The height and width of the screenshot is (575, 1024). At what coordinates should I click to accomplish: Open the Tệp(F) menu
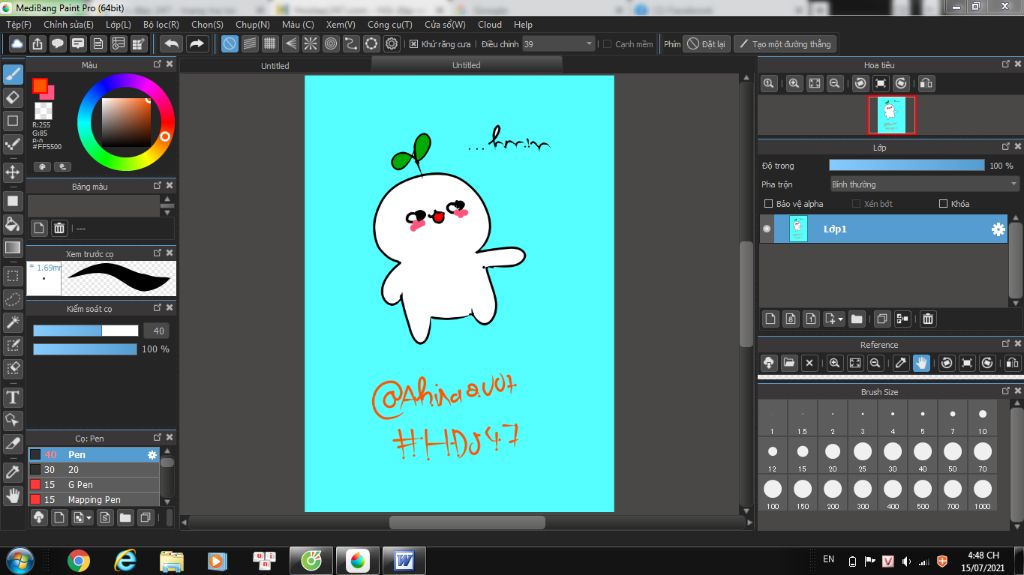pyautogui.click(x=19, y=25)
